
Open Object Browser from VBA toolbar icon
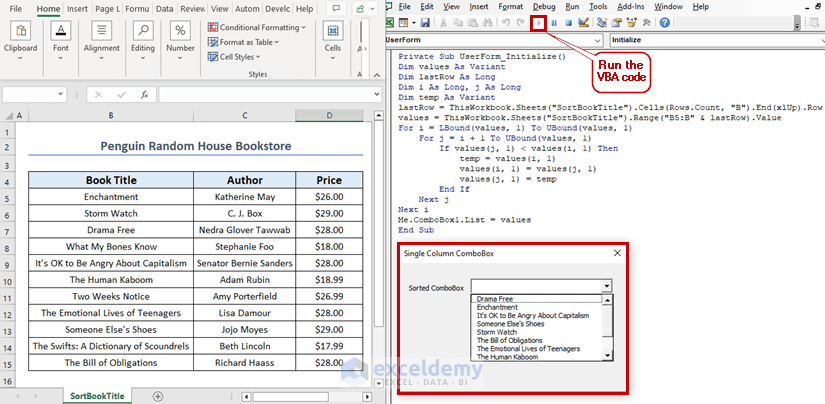tap(631, 23)
